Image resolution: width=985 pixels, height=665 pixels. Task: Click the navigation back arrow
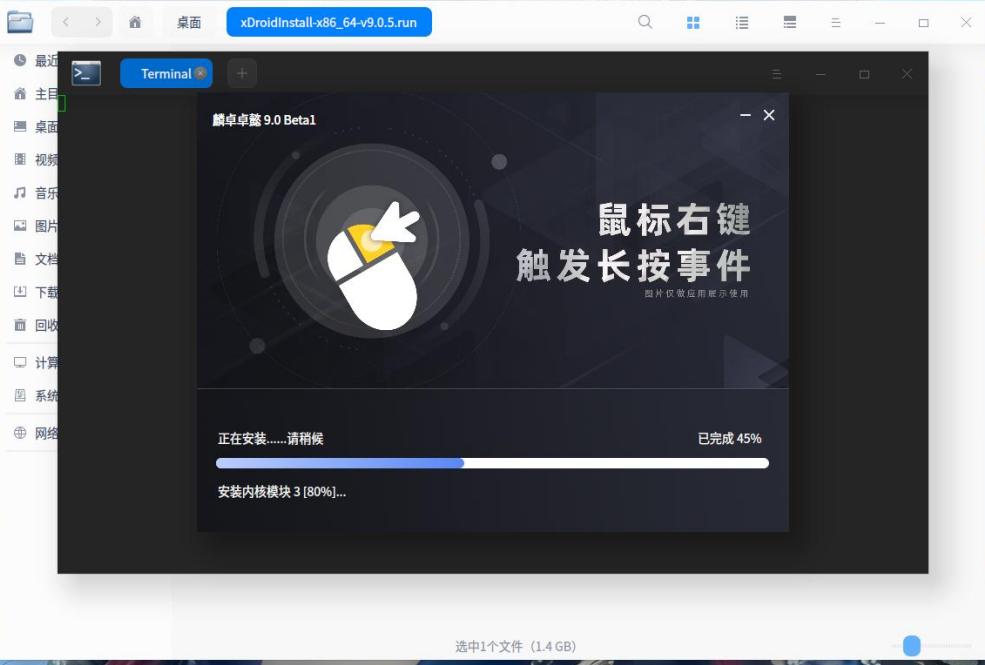coord(67,21)
